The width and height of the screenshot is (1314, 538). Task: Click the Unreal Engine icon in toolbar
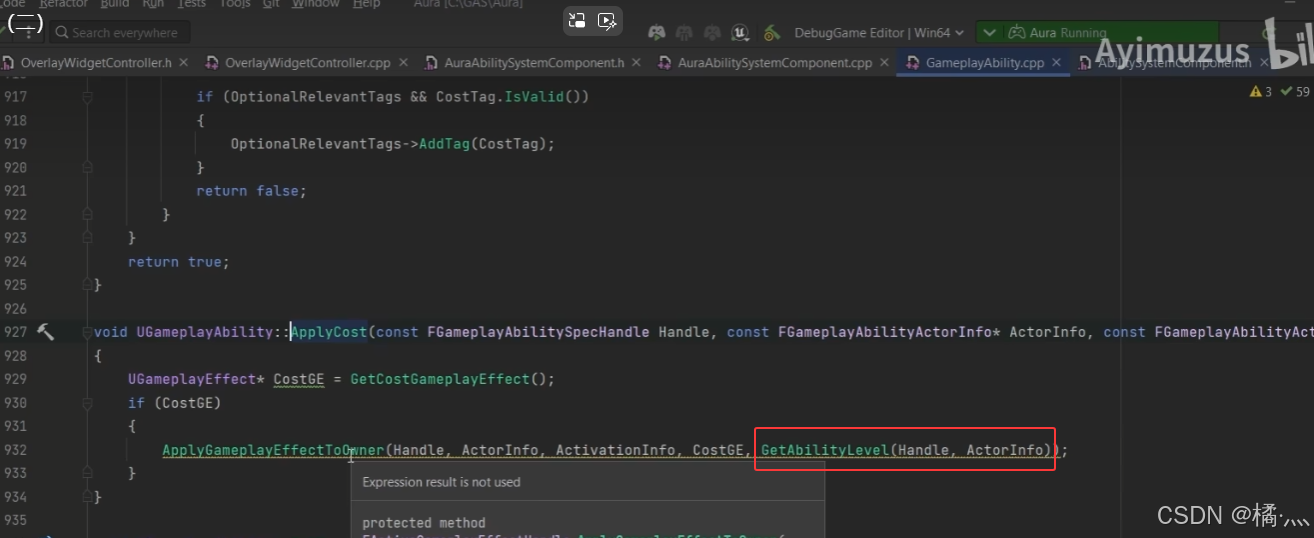740,33
